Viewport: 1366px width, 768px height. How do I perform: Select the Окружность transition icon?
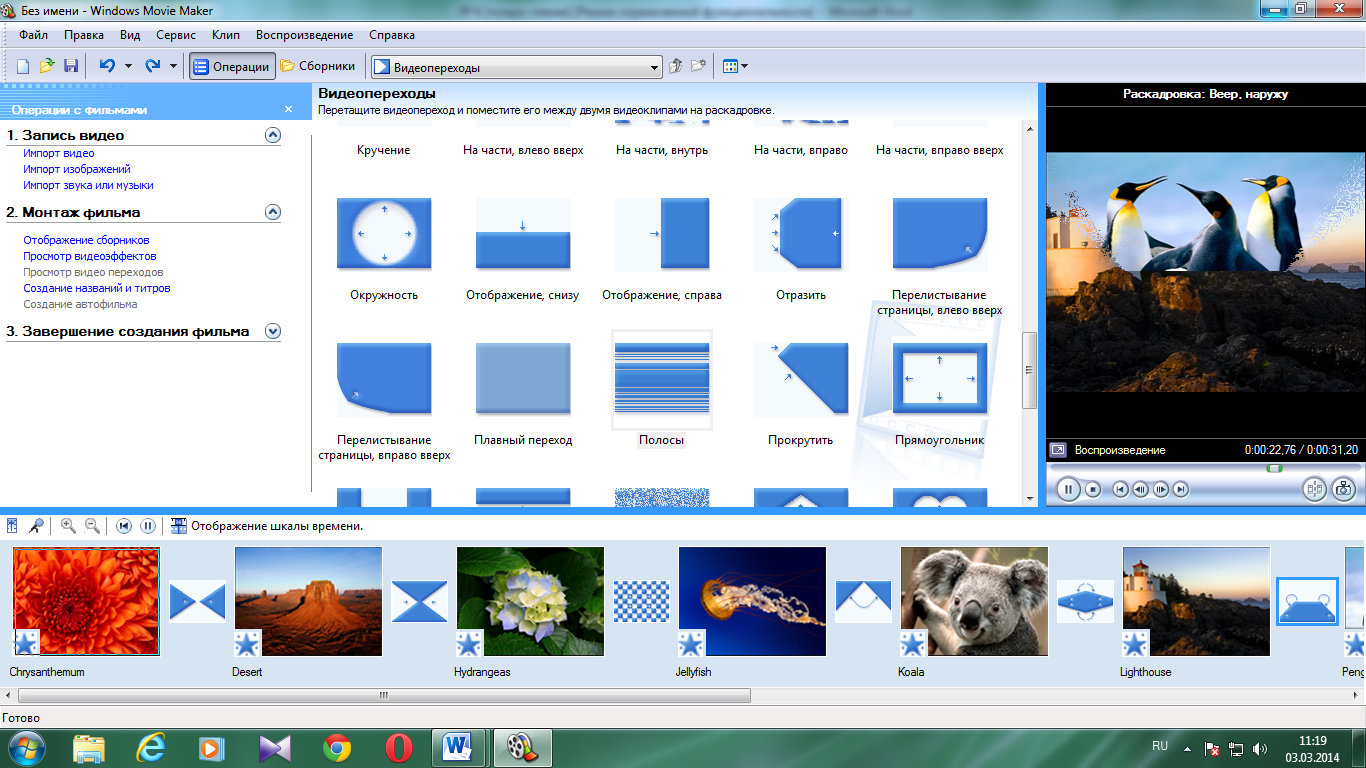click(384, 233)
